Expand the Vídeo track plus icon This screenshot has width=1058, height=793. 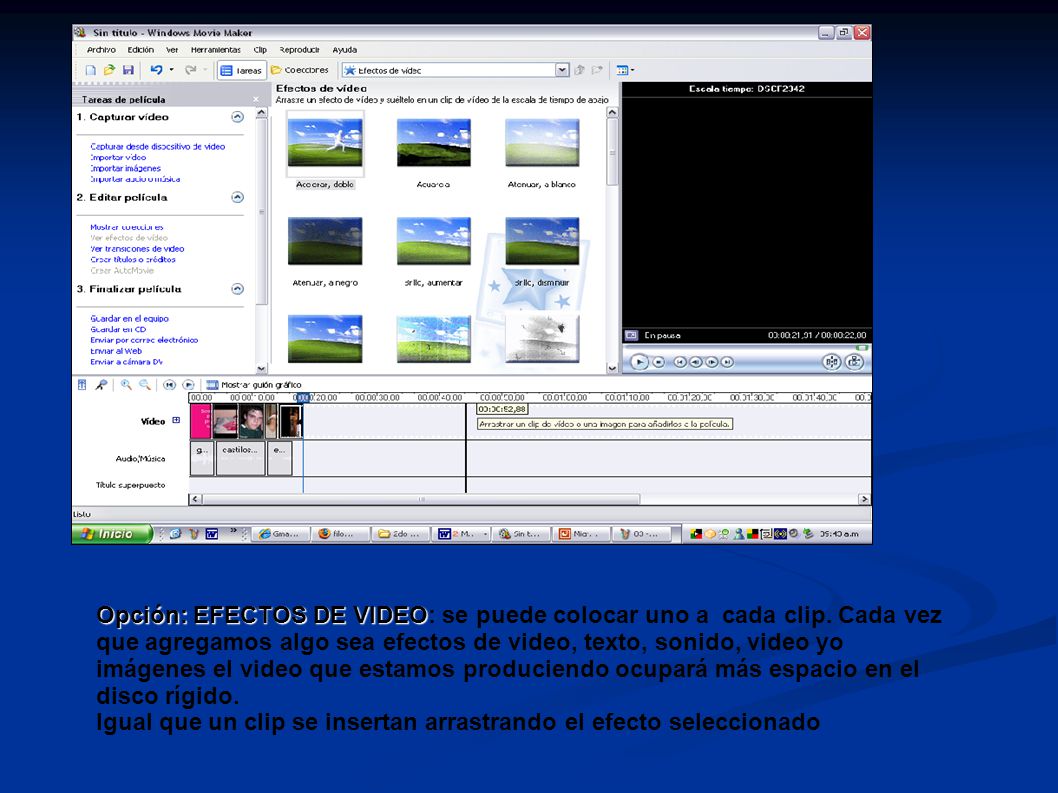tap(176, 420)
